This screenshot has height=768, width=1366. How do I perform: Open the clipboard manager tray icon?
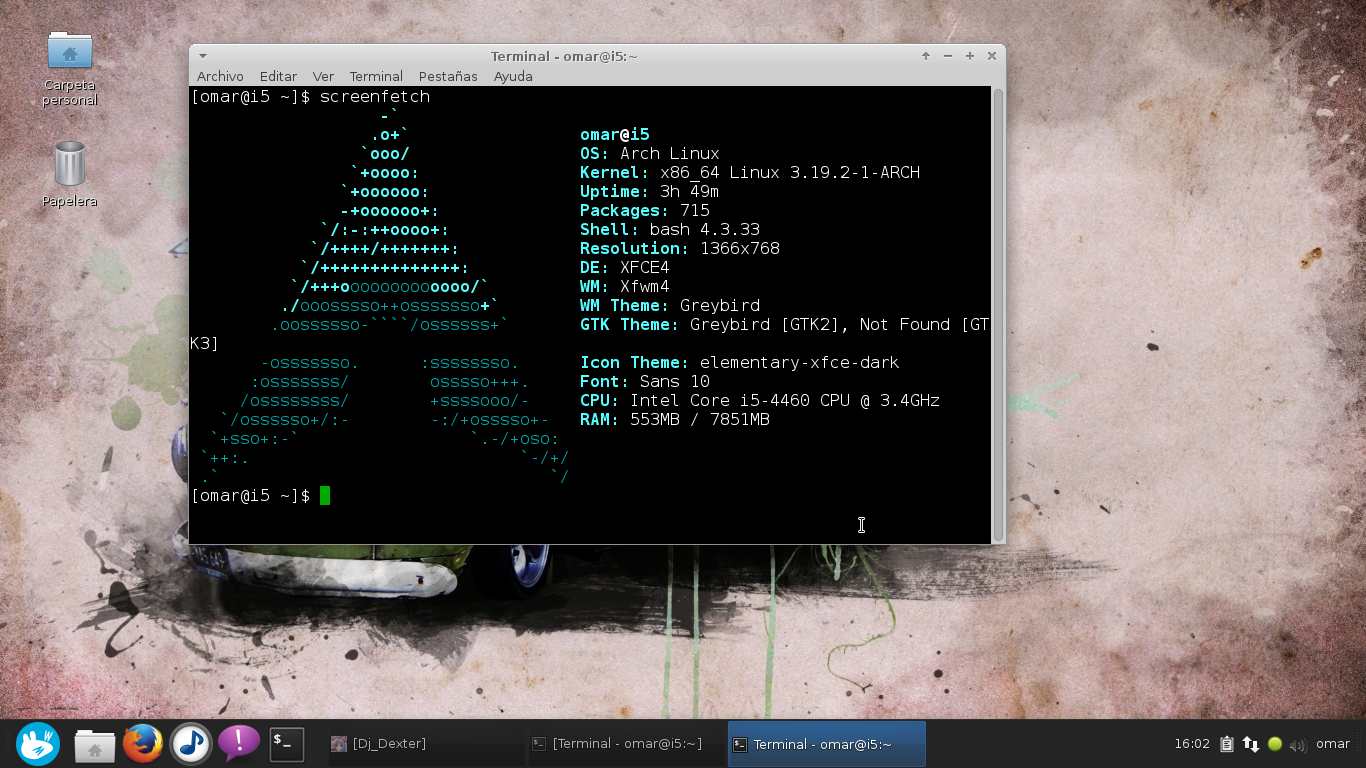click(x=1227, y=744)
